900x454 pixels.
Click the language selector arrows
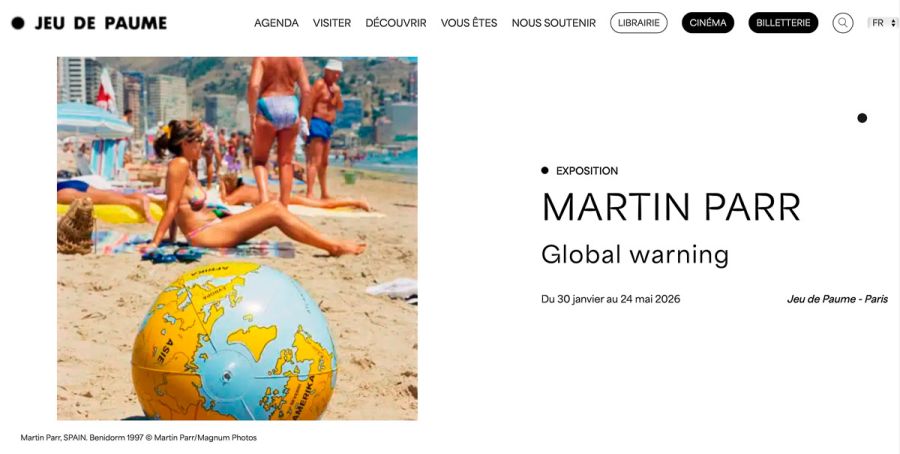click(x=893, y=23)
